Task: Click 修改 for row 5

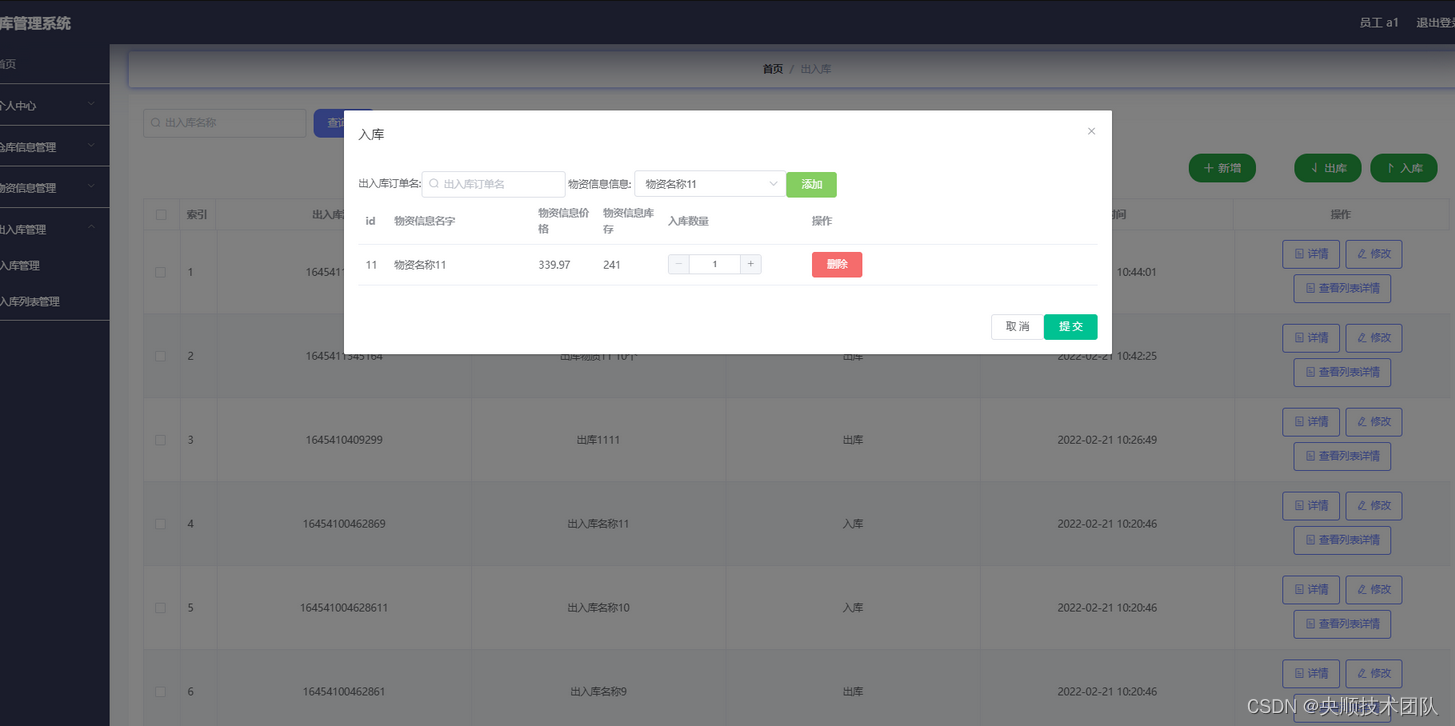Action: point(1374,590)
